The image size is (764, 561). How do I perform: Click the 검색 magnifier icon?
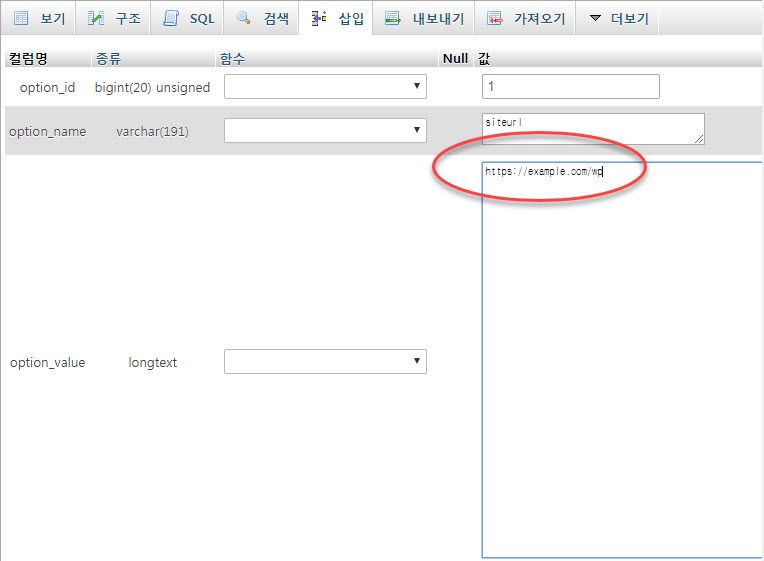243,18
